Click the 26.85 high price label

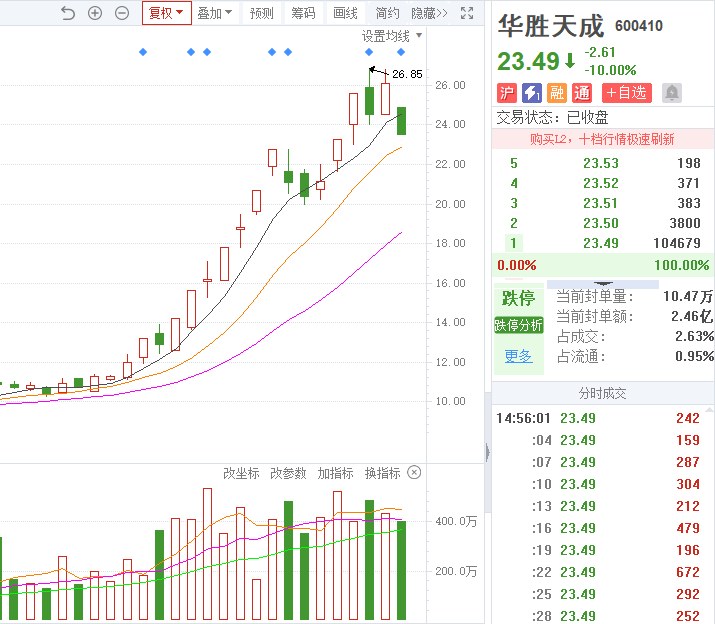tap(407, 74)
